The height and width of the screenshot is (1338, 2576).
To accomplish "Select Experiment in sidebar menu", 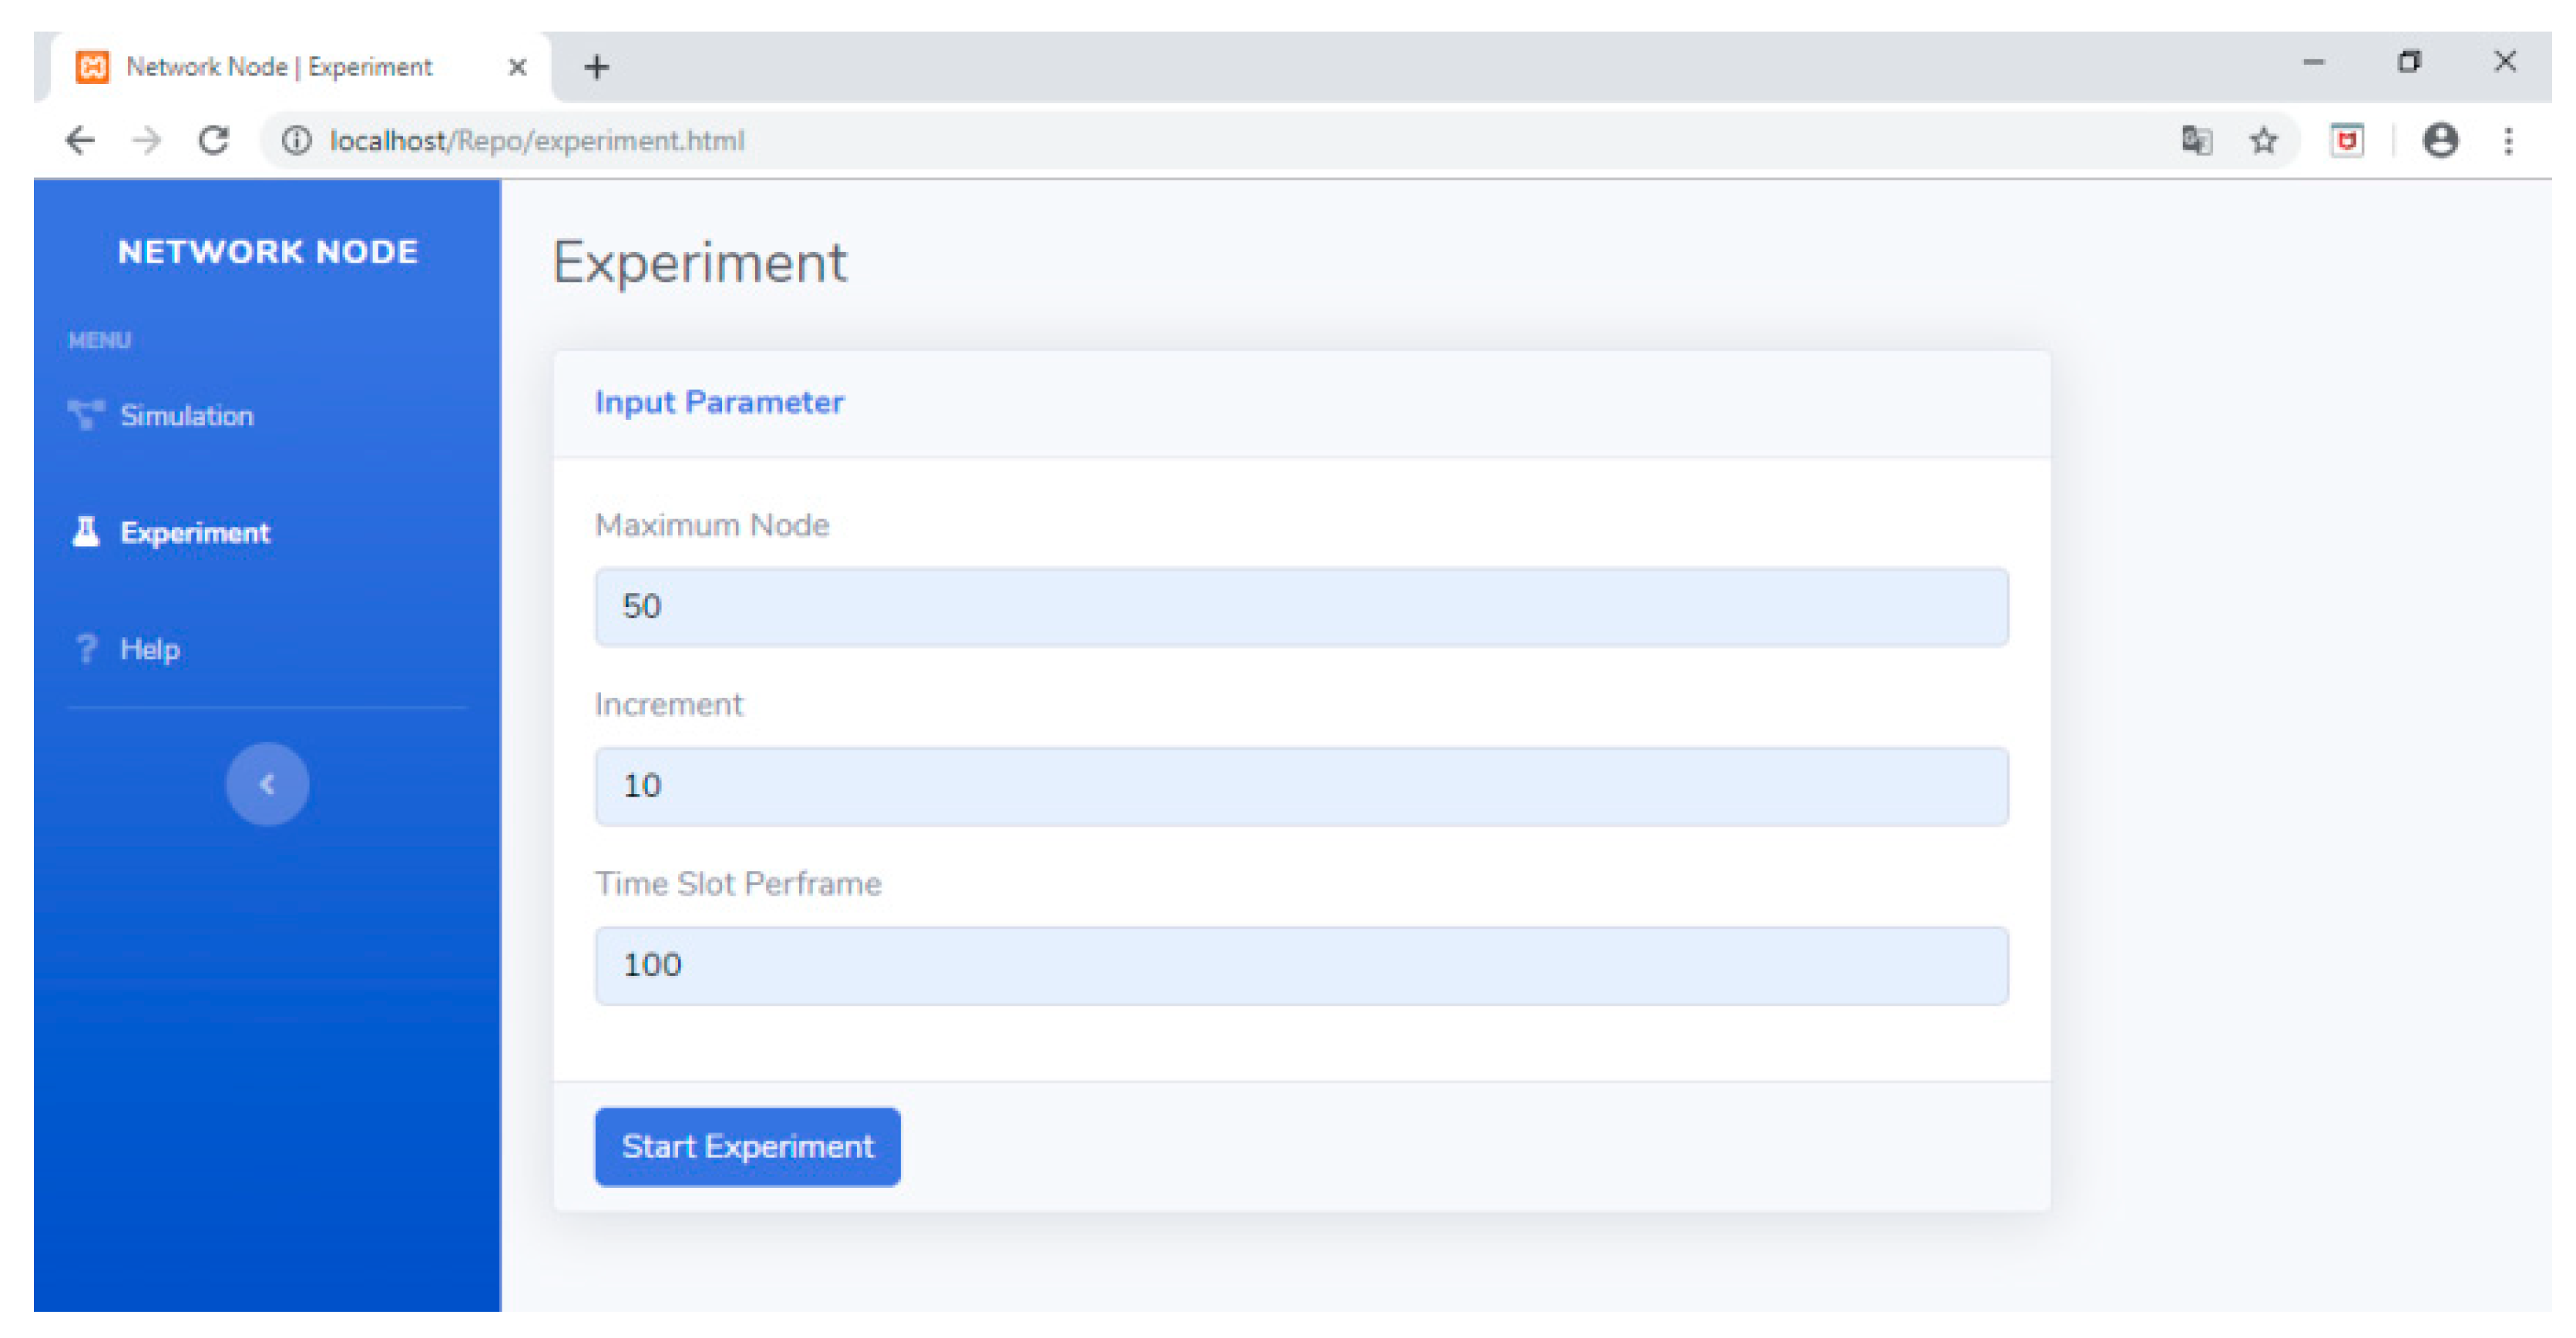I will click(194, 533).
